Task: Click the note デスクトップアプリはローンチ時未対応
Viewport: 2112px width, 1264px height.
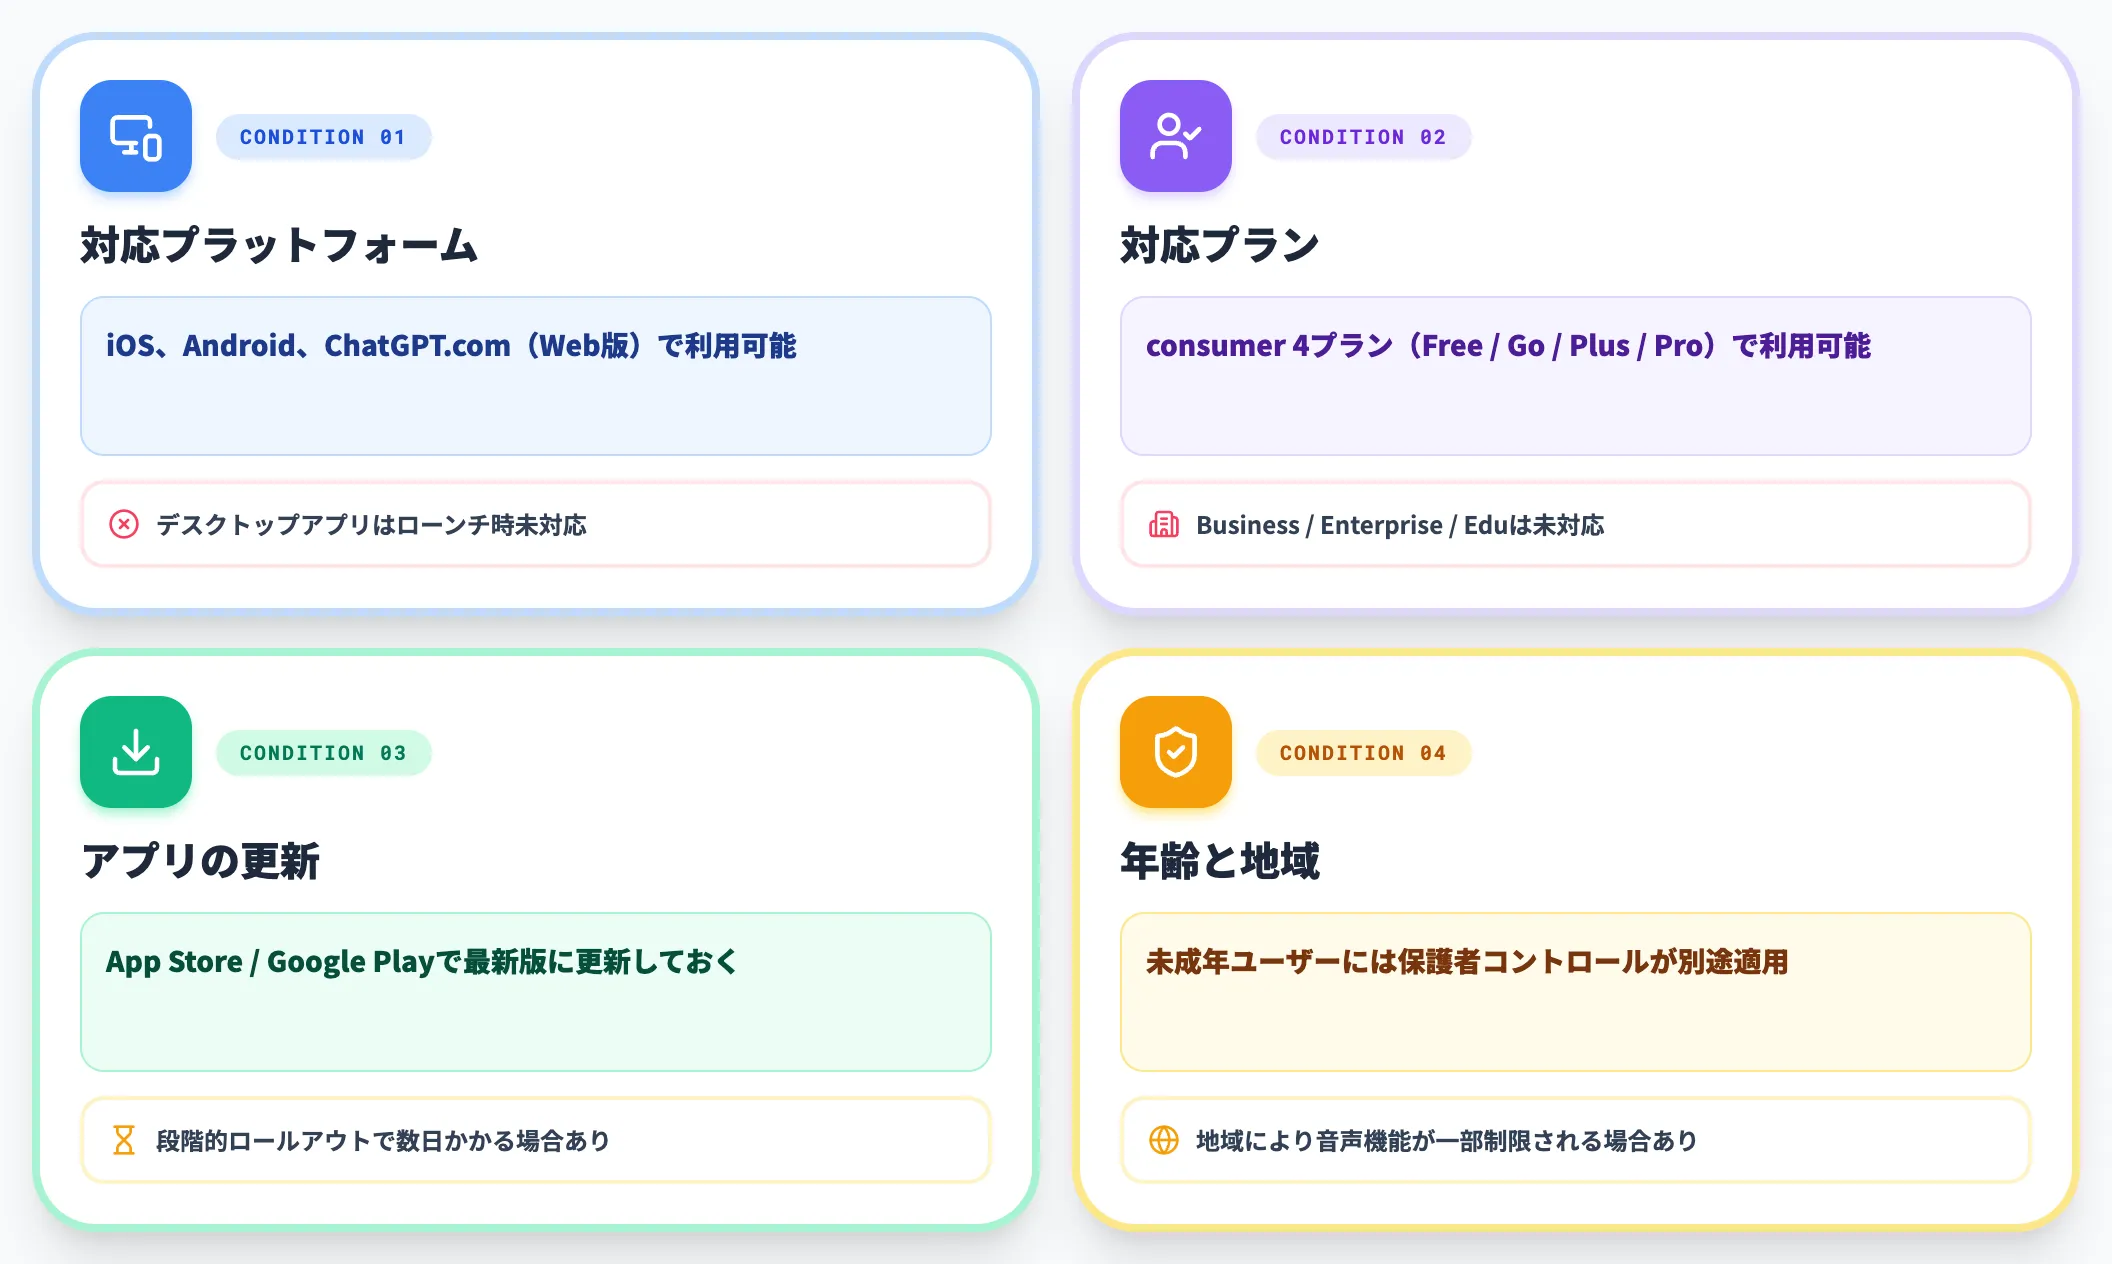Action: point(536,524)
